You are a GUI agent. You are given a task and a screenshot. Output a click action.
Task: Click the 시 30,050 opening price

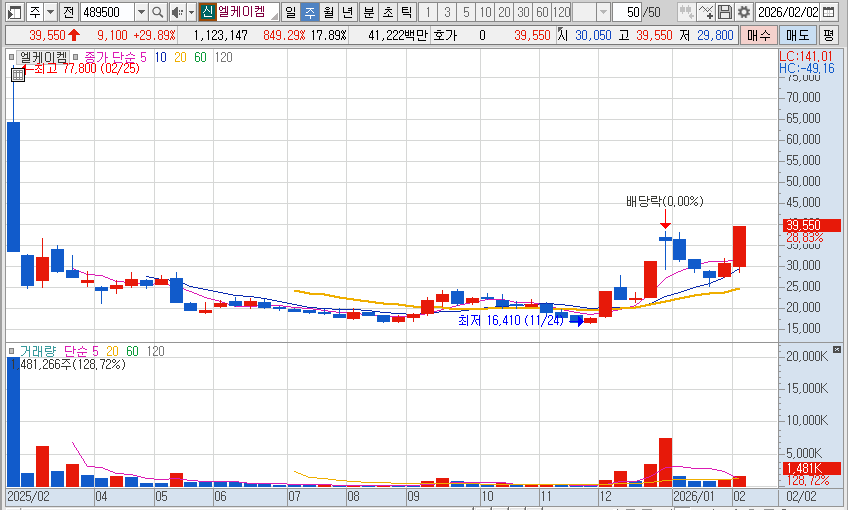click(x=585, y=36)
